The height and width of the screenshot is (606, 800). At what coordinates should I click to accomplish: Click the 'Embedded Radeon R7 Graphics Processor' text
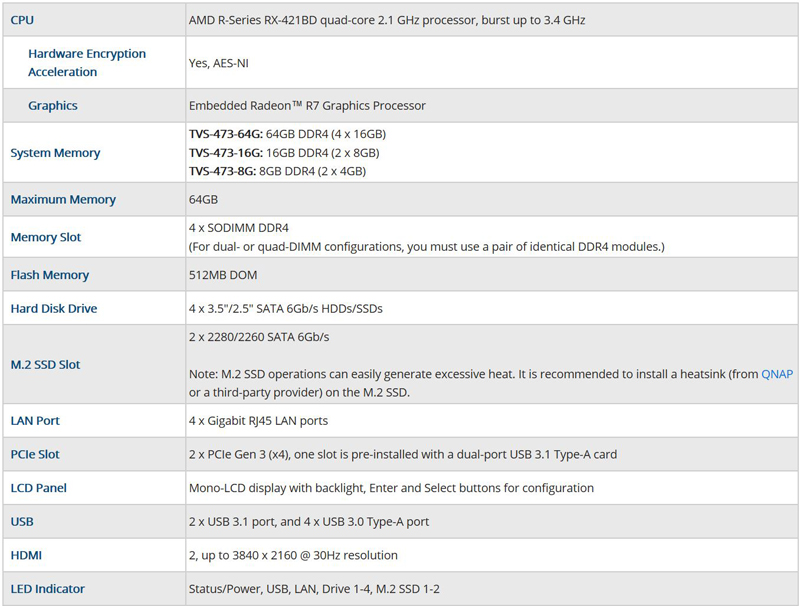pyautogui.click(x=307, y=106)
